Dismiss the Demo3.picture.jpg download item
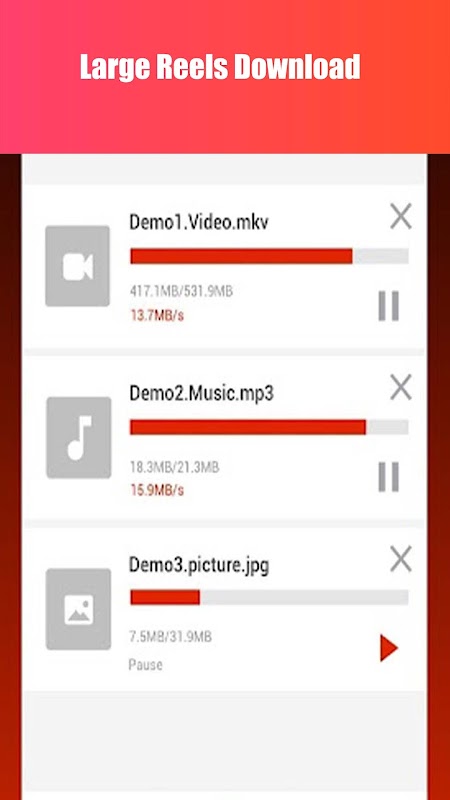The width and height of the screenshot is (450, 800). pos(401,559)
